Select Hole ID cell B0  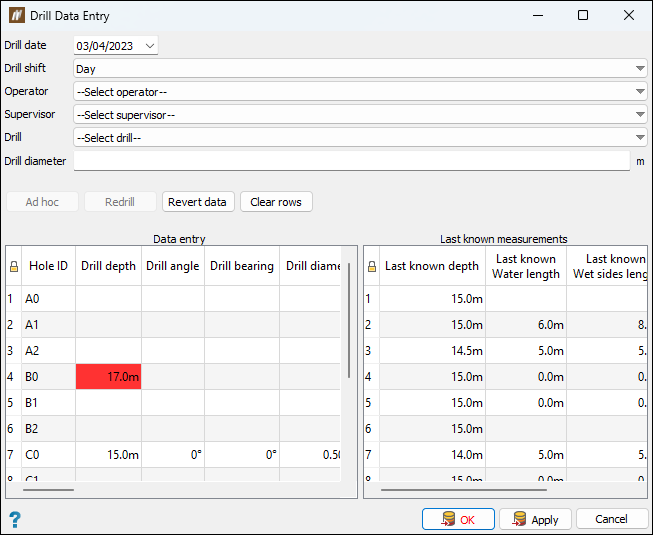(x=48, y=376)
